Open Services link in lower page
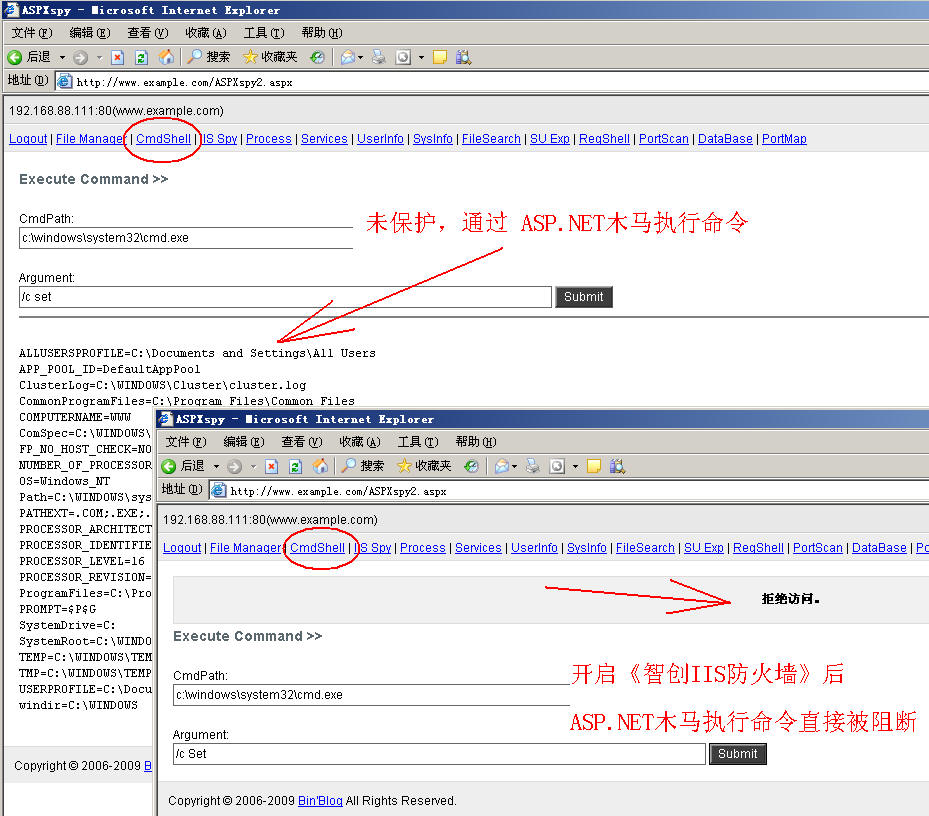Viewport: 929px width, 816px height. point(478,548)
